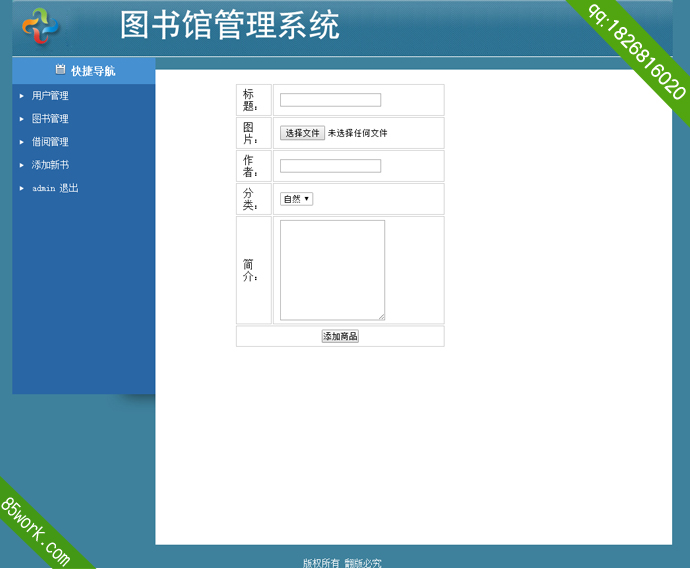Click the 退出 logout link

pyautogui.click(x=69, y=188)
